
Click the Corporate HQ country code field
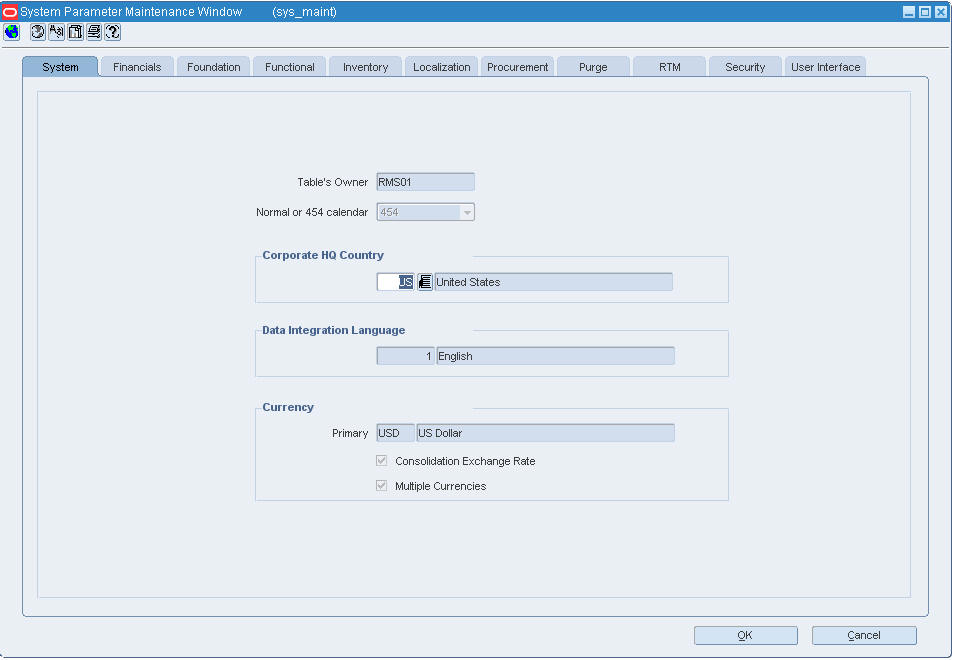coord(396,282)
